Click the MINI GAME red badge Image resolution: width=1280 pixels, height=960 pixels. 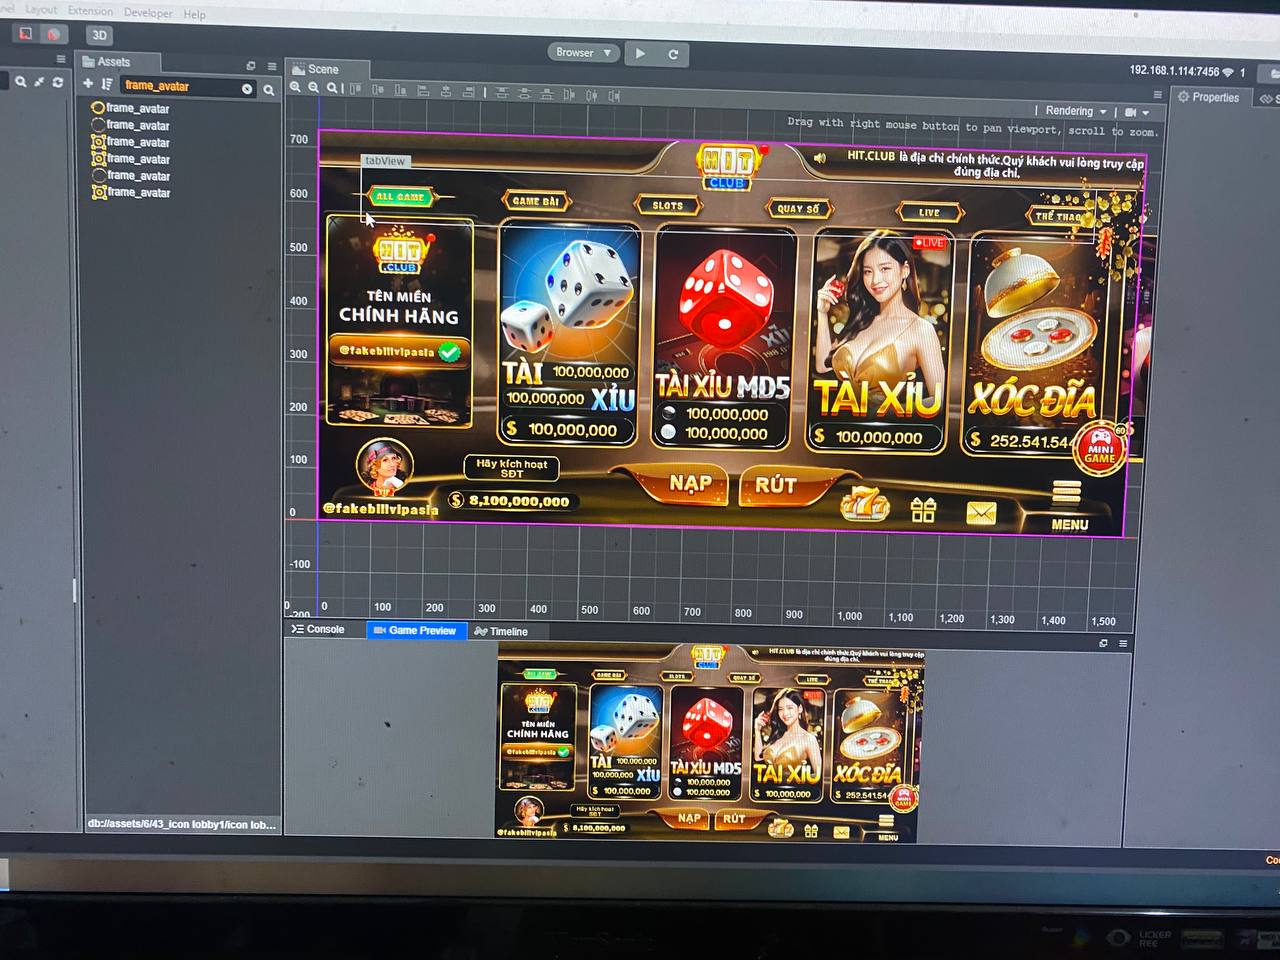tap(1100, 450)
